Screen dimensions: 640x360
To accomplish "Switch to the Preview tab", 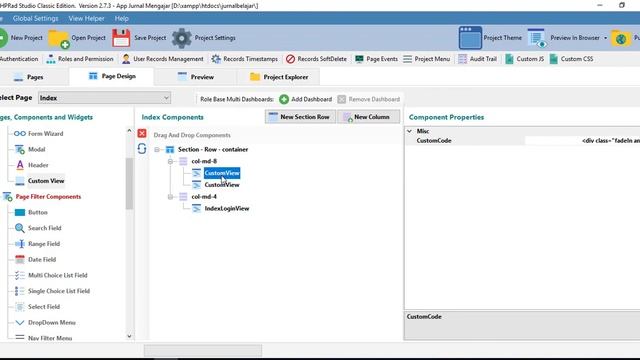I will pyautogui.click(x=196, y=77).
